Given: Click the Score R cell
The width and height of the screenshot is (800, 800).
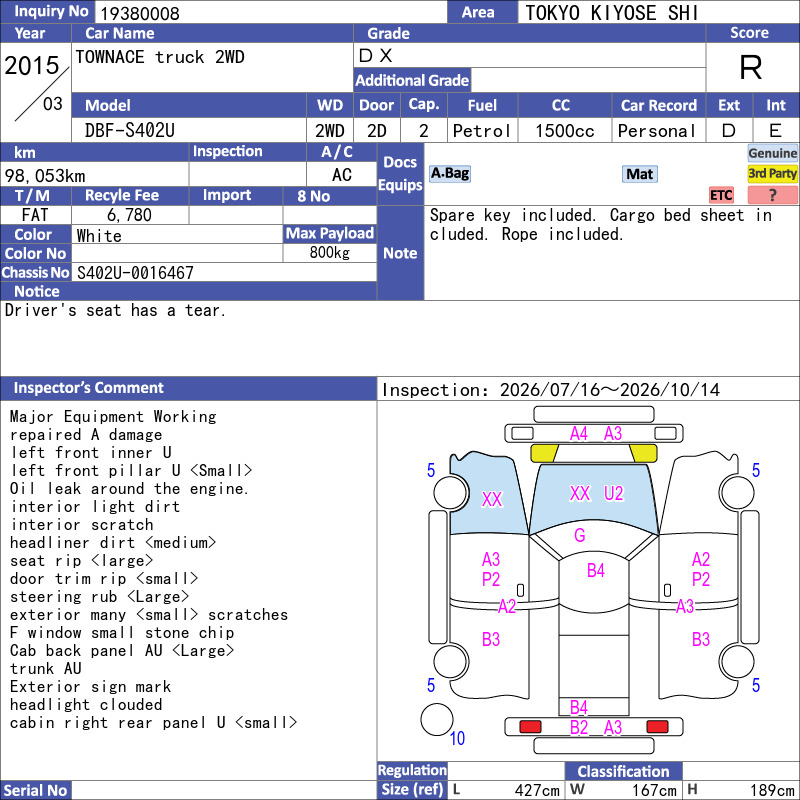Looking at the screenshot, I should point(752,67).
